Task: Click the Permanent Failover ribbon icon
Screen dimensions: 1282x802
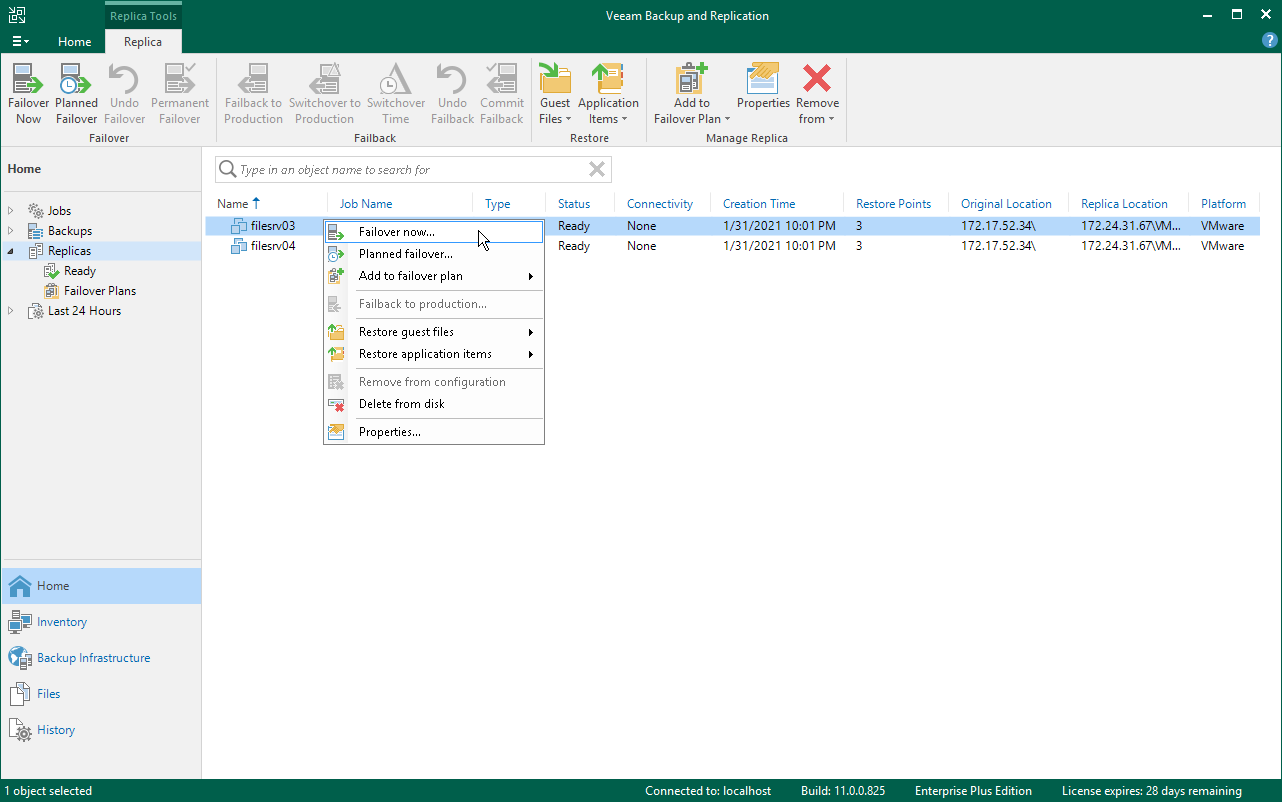Action: (180, 79)
